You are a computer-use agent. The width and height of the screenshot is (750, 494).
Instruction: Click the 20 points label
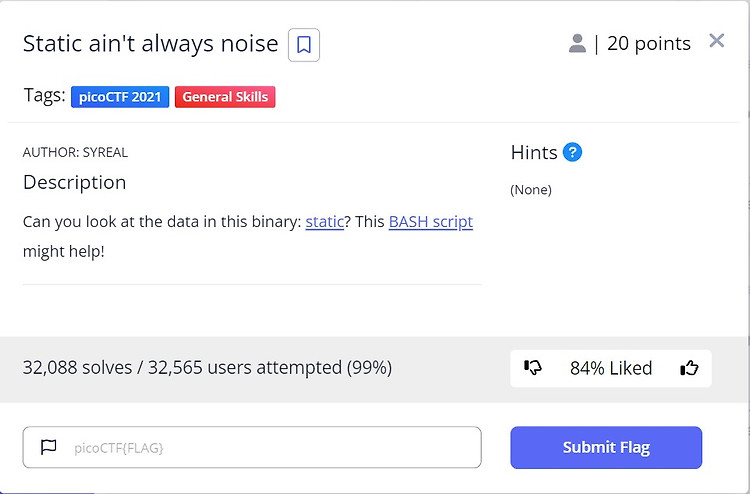point(649,44)
